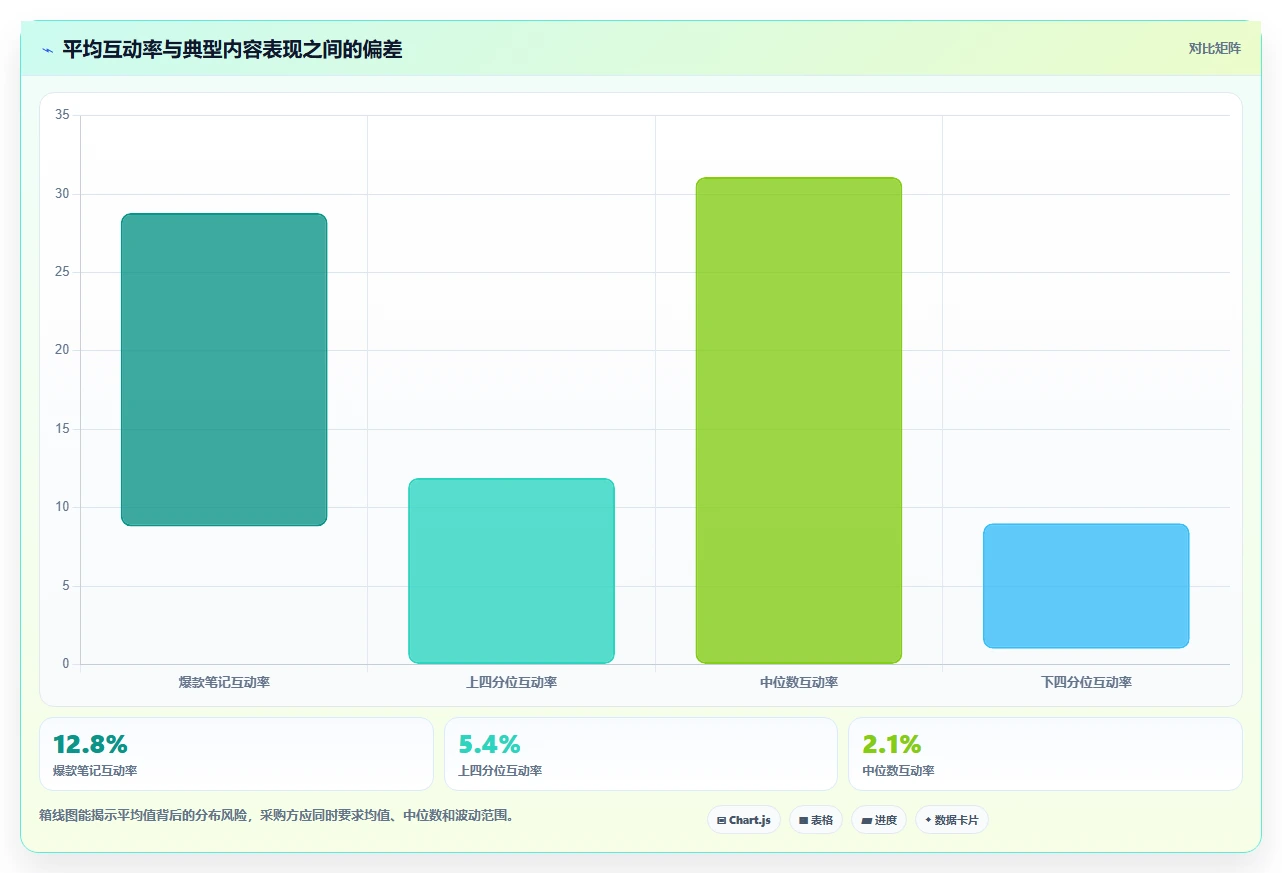Click the lightning icon beside the title
1282x873 pixels.
coord(48,50)
